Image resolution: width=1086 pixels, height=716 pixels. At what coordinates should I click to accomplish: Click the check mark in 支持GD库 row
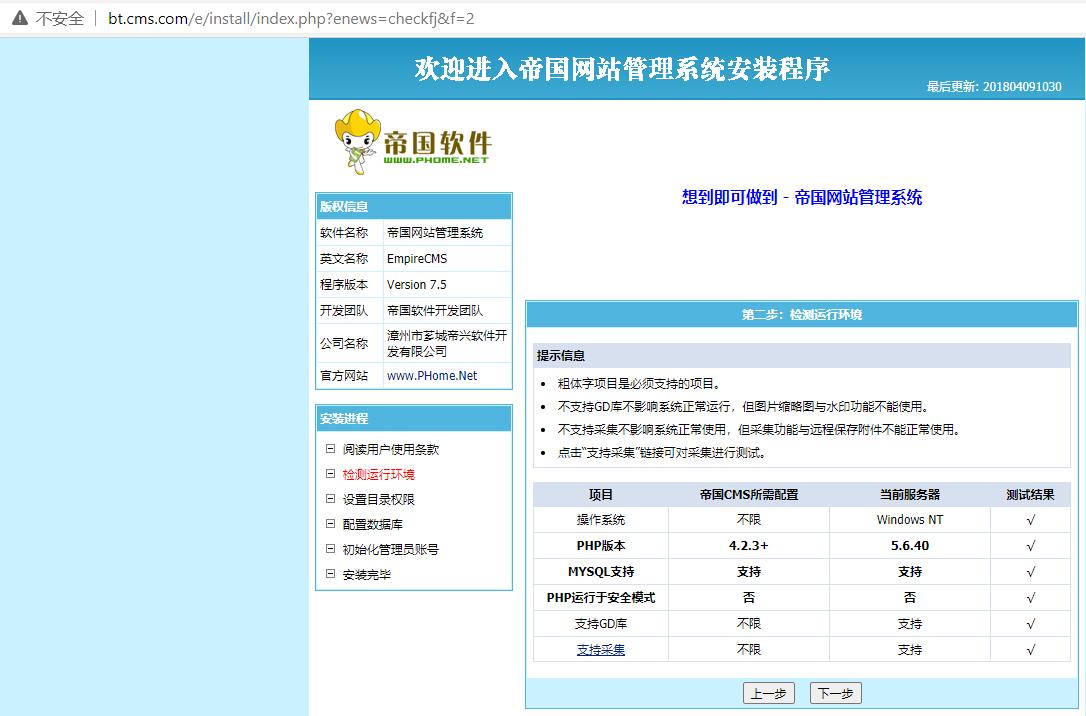(x=1031, y=623)
